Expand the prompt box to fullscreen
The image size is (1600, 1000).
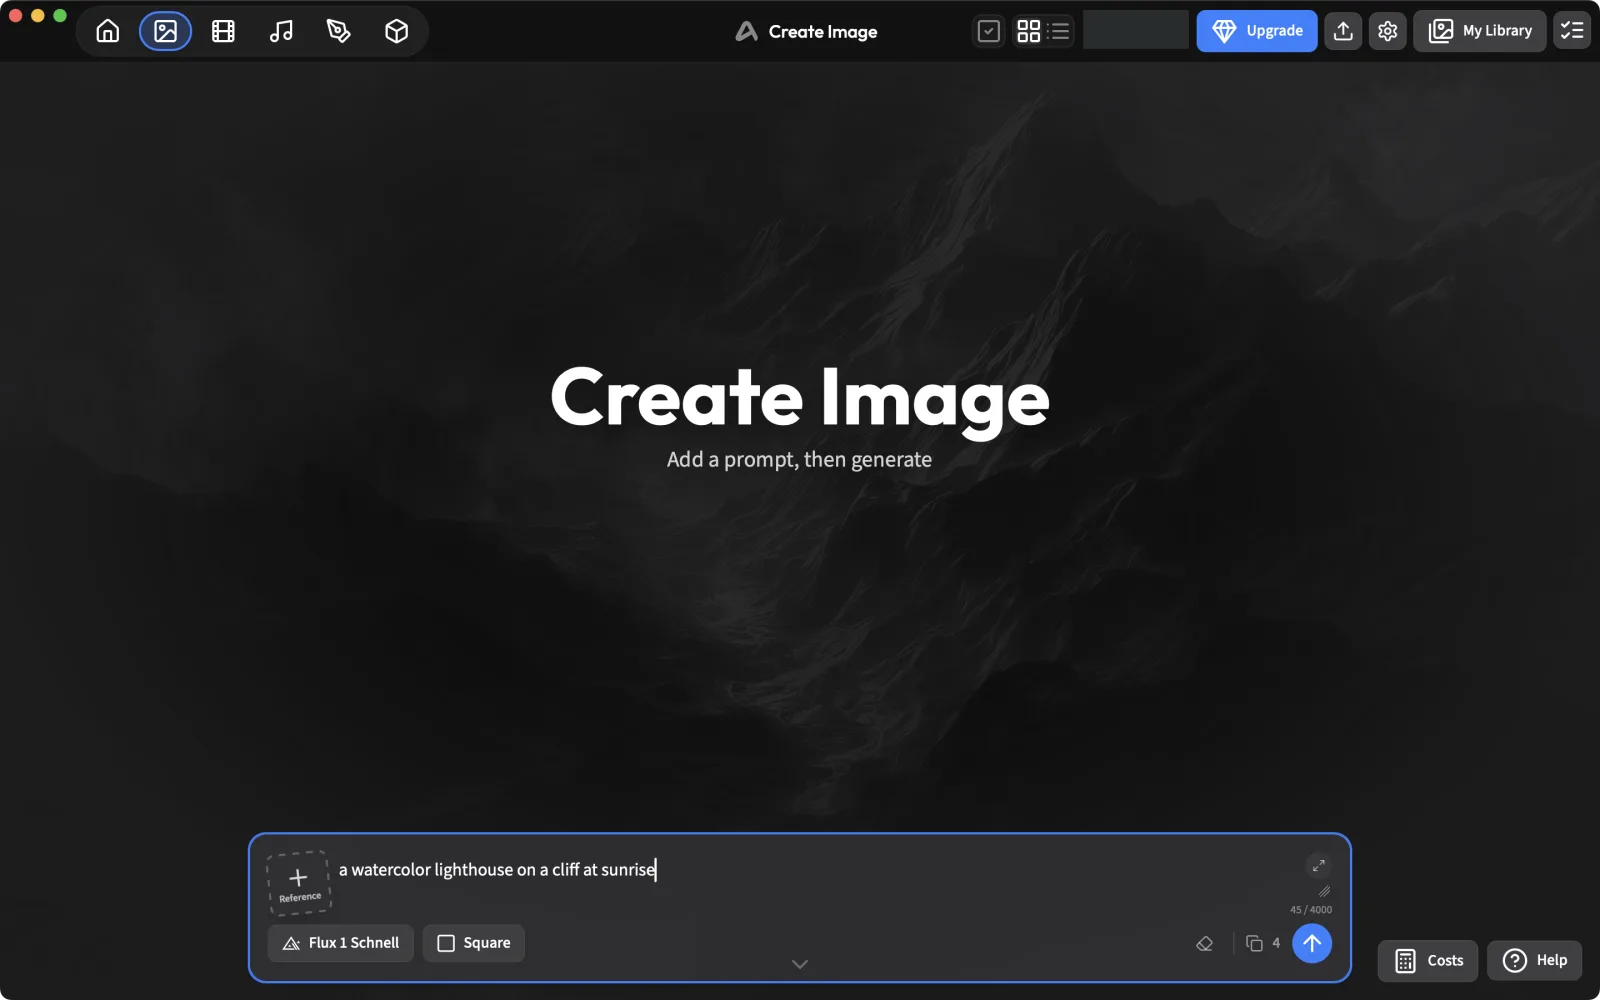click(1319, 866)
